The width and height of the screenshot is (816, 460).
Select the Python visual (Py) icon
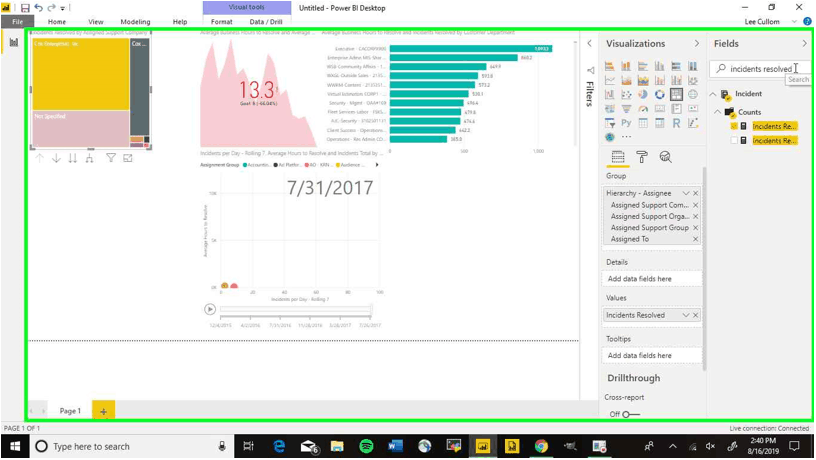coord(626,123)
